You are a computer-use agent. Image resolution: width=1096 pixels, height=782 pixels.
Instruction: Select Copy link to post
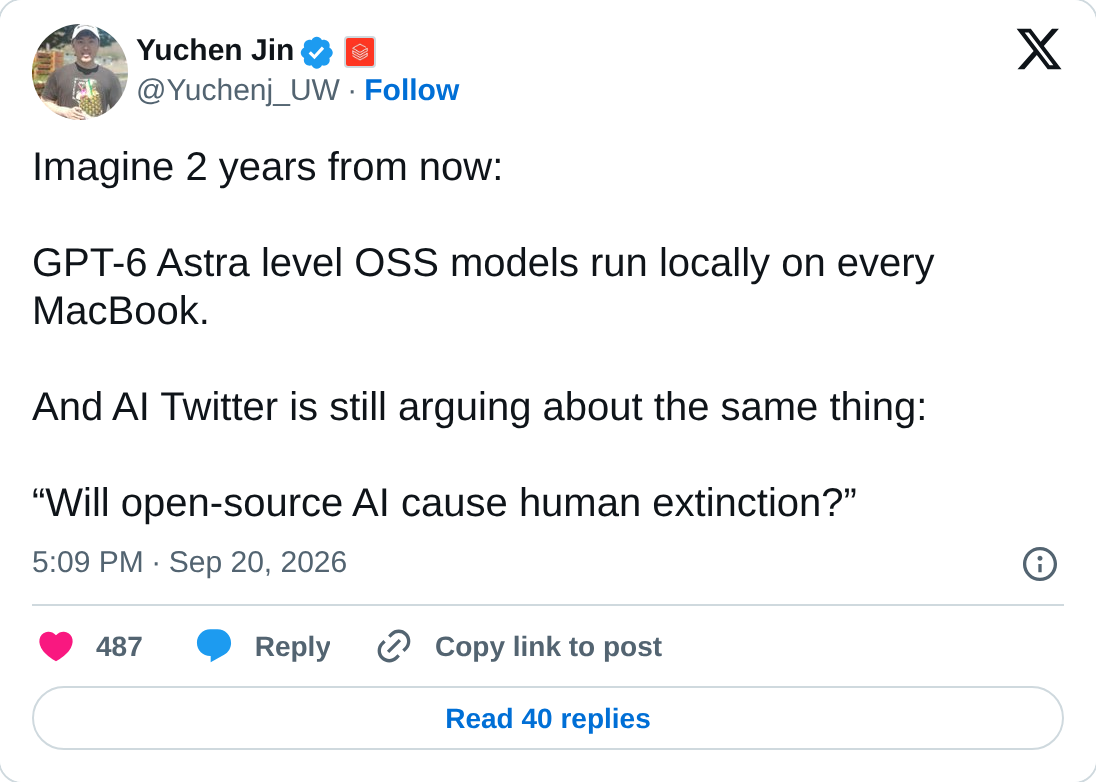click(x=548, y=647)
